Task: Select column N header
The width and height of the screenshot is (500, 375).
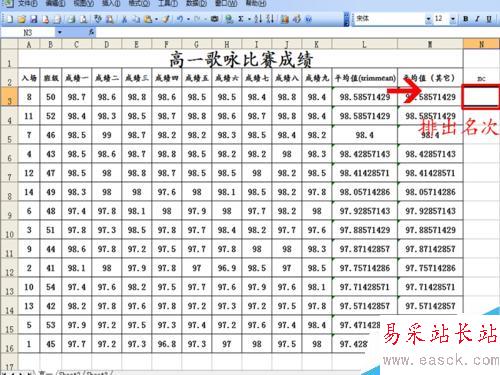Action: point(481,44)
